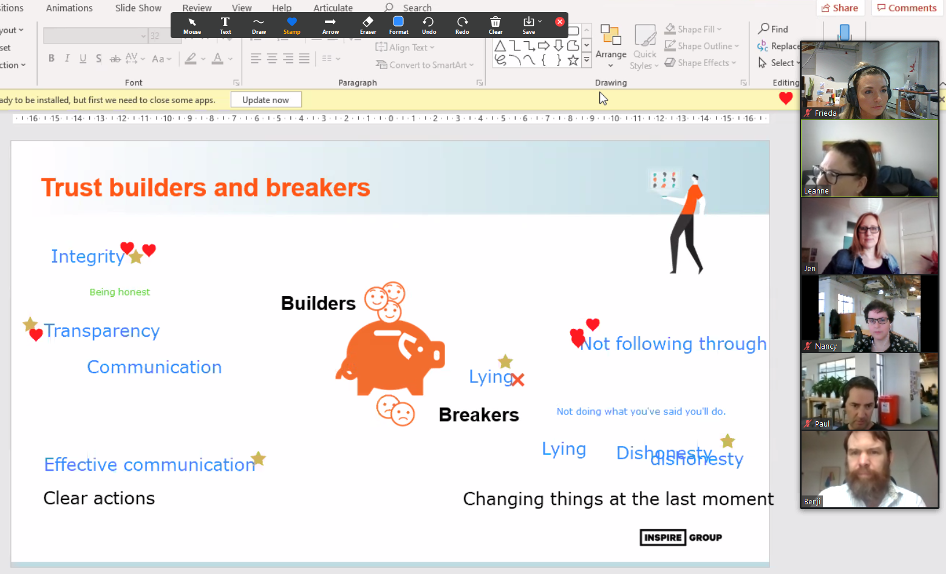Close the Zoom annotation toolbar
Viewport: 946px width, 574px height.
tap(560, 22)
